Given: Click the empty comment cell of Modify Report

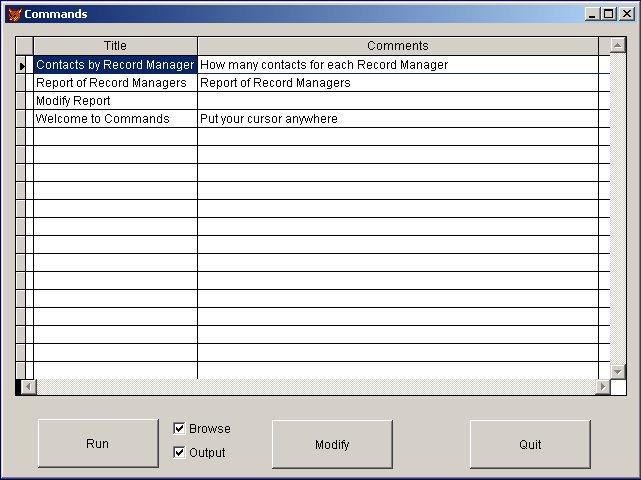Looking at the screenshot, I should coord(398,101).
